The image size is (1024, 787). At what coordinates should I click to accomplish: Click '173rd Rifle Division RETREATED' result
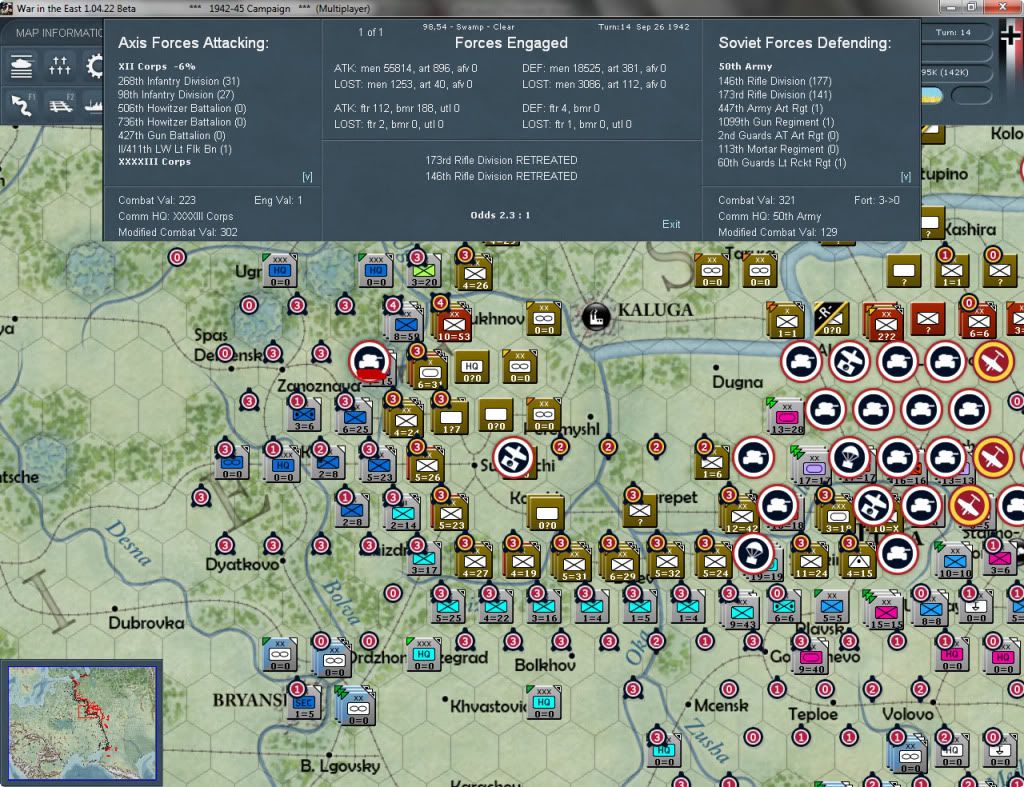pos(501,160)
